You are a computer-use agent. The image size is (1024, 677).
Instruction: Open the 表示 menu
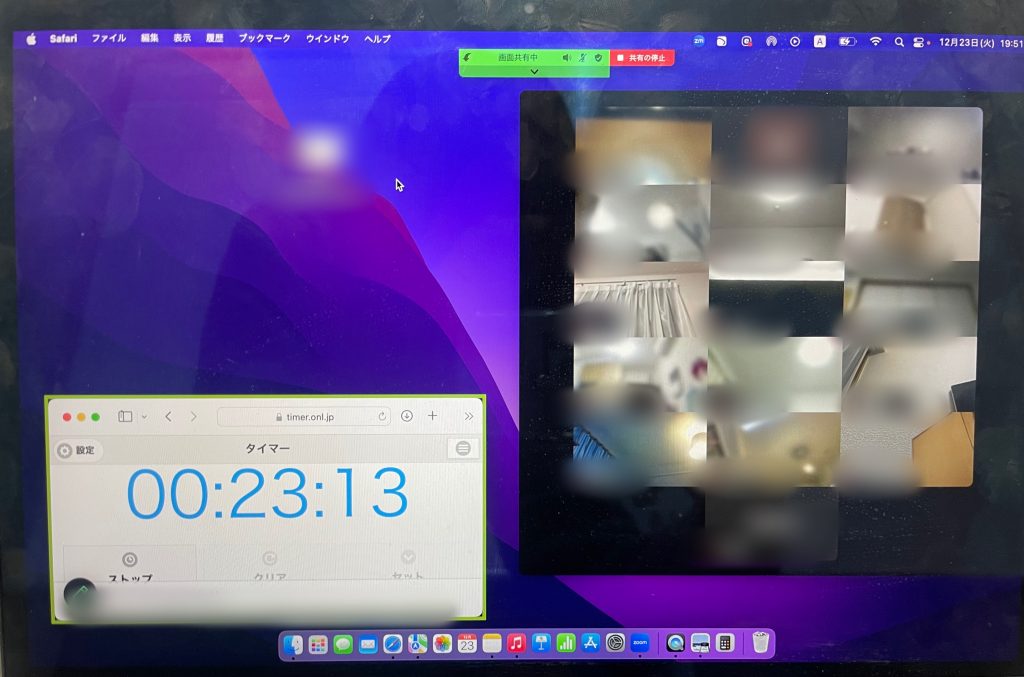(182, 39)
